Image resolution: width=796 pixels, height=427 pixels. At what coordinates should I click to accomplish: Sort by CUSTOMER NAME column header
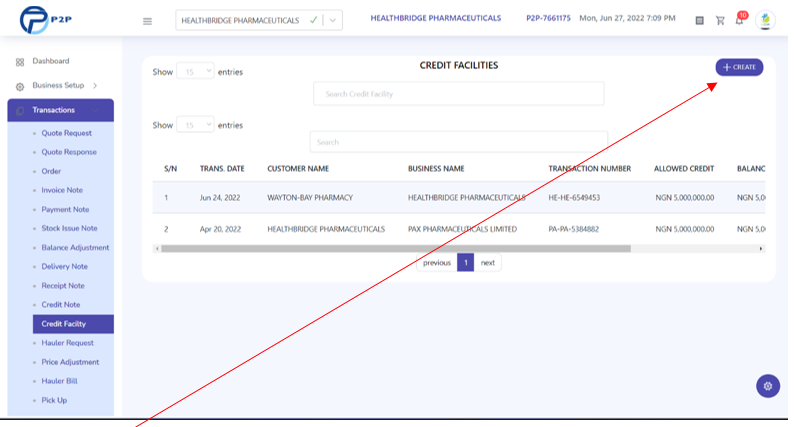click(298, 169)
